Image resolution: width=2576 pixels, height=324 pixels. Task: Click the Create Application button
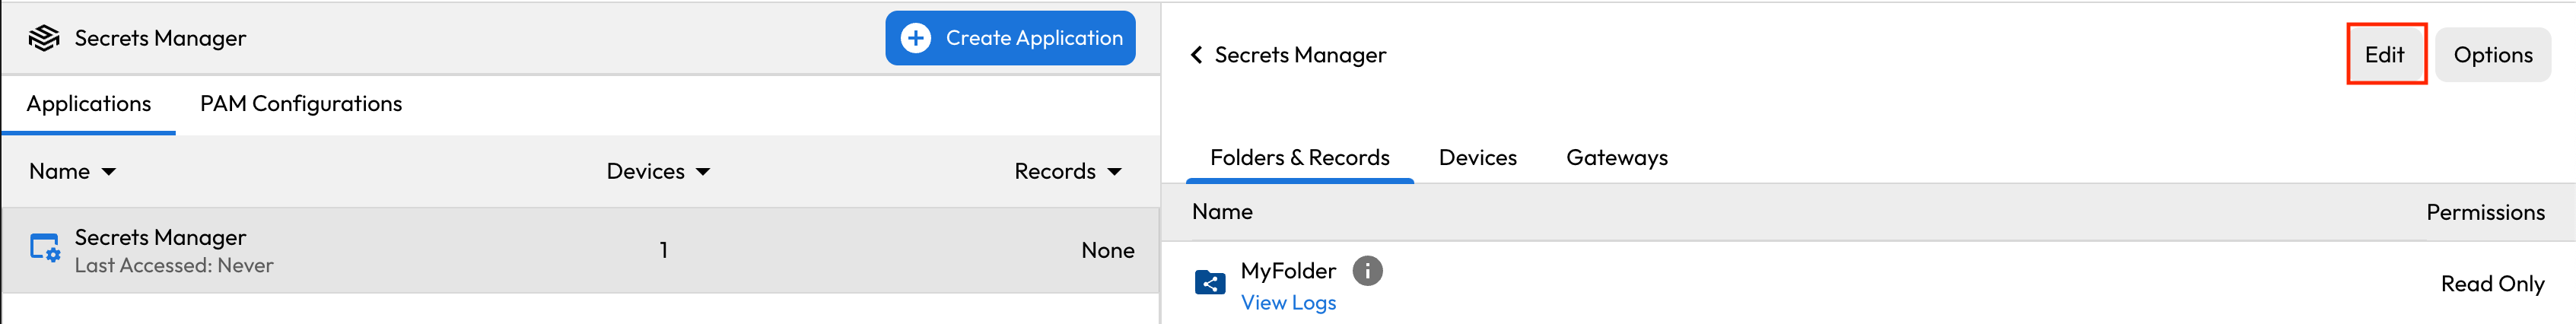(x=1010, y=38)
